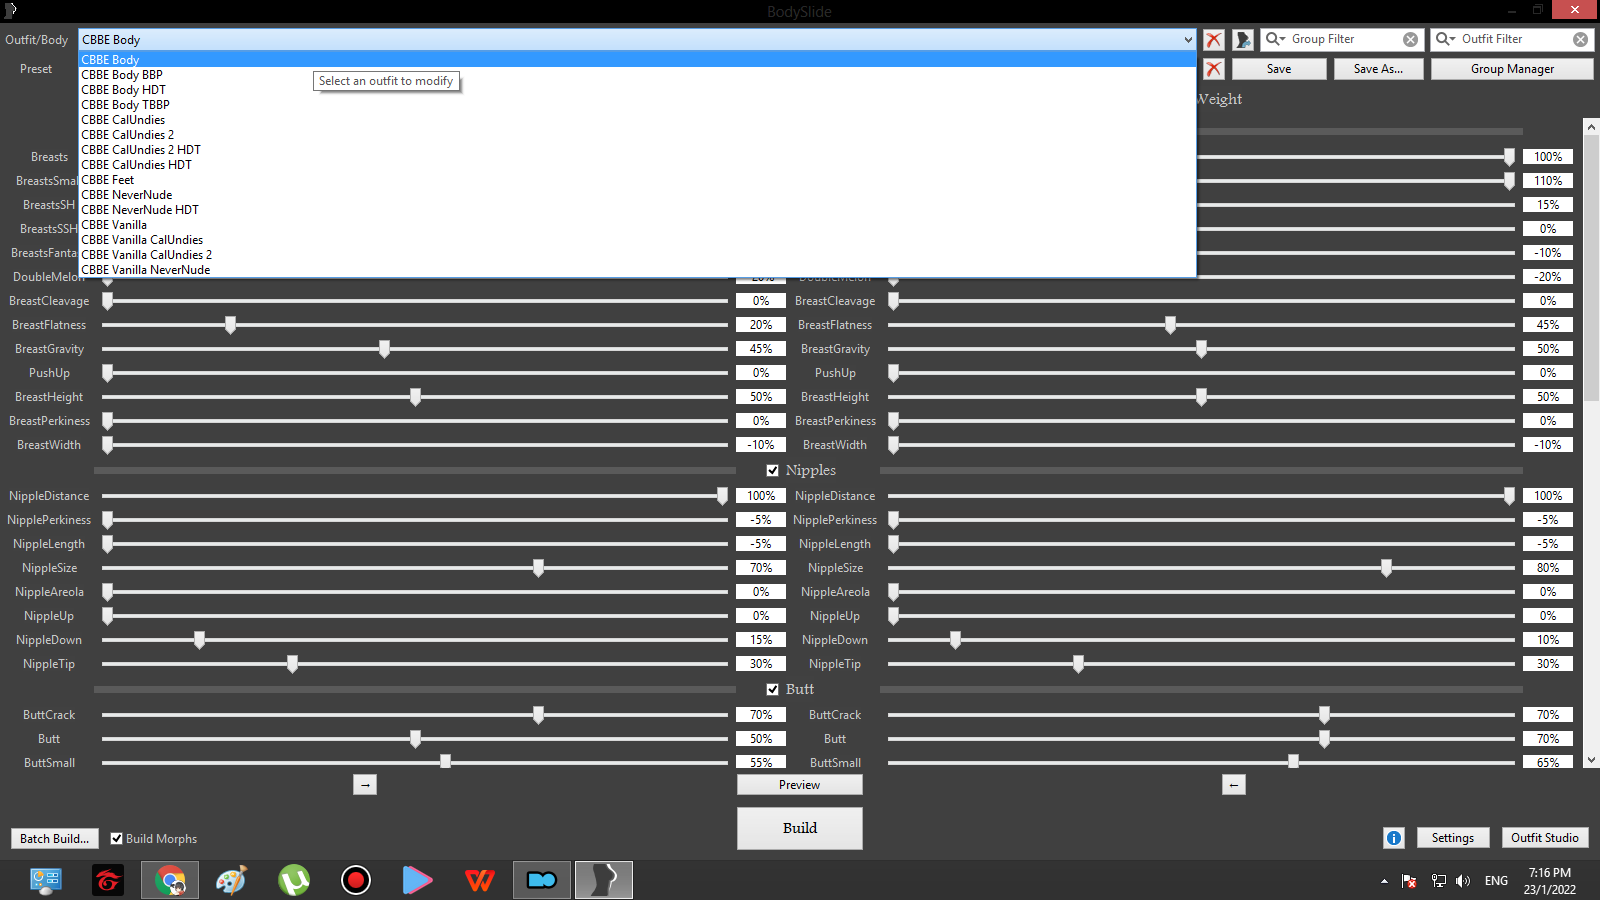
Task: Open Google Chrome from the taskbar
Action: (170, 880)
